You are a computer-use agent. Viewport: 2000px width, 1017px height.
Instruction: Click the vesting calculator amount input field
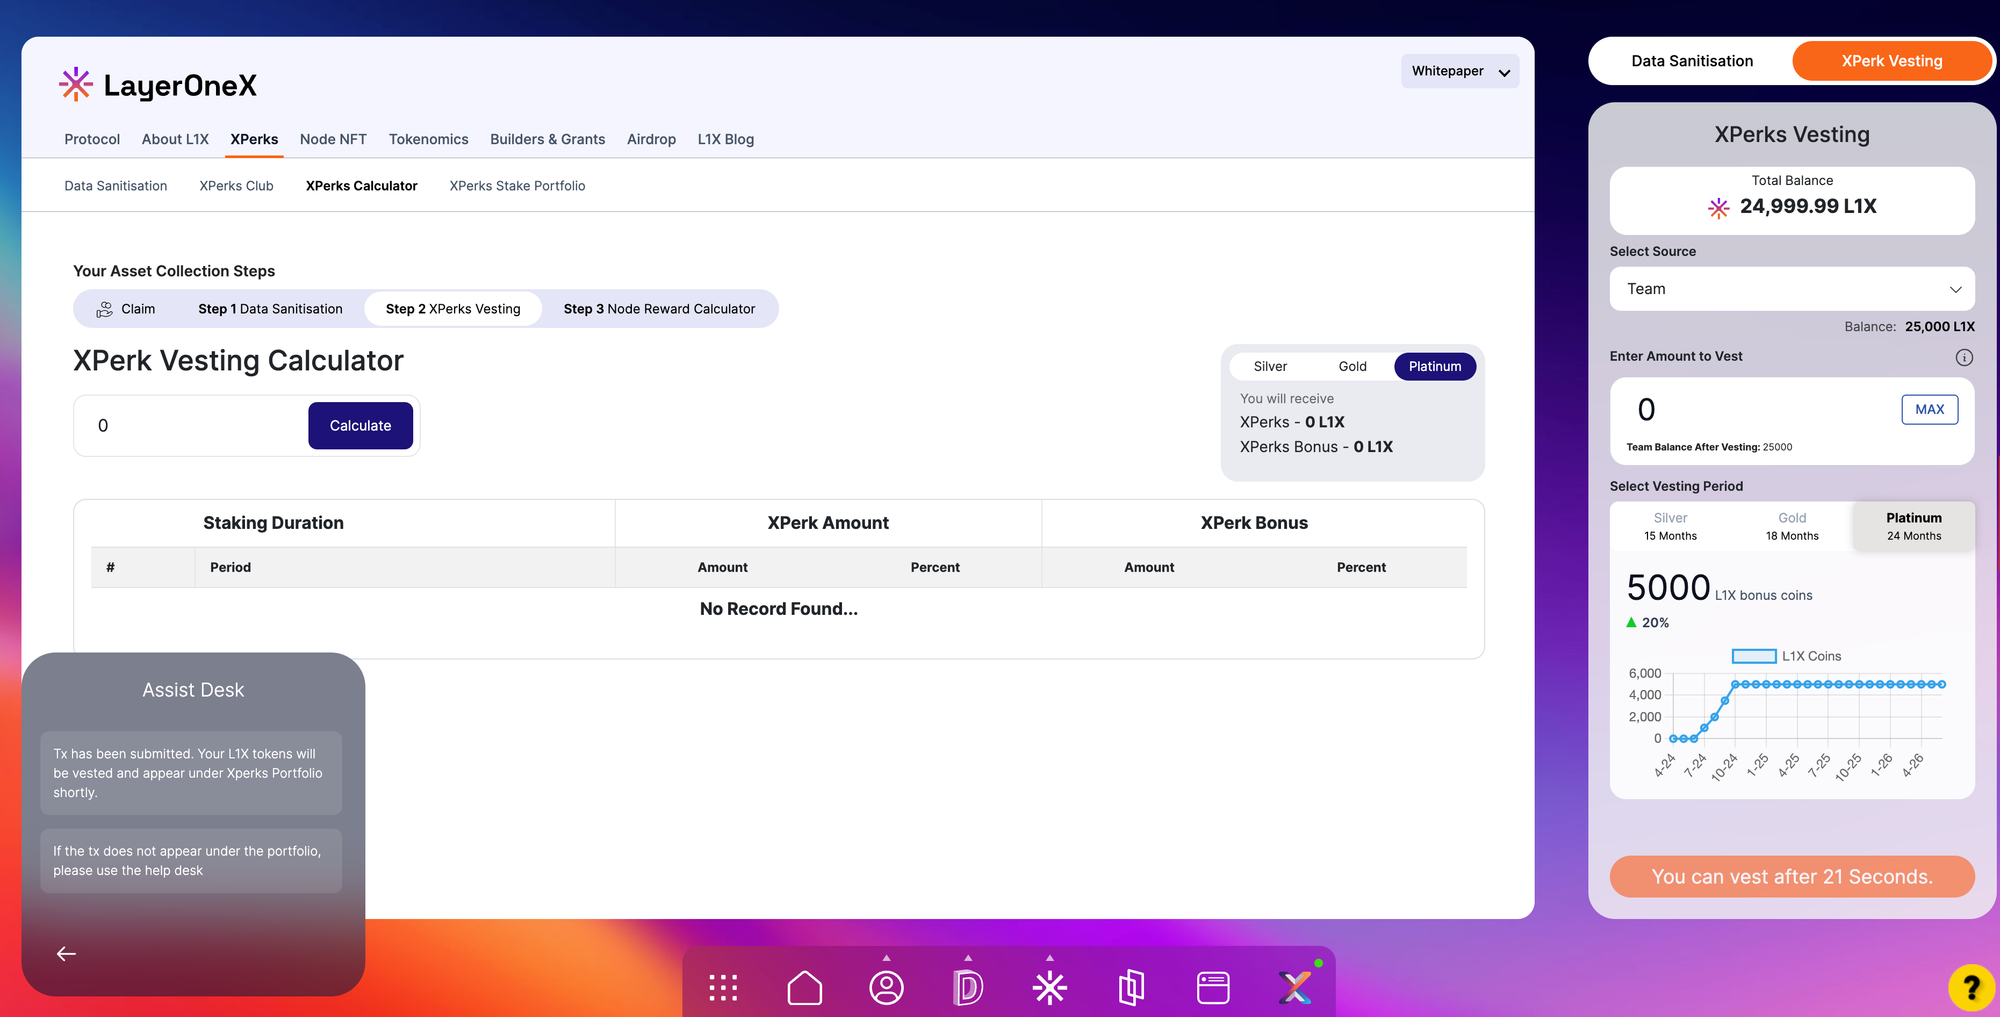195,426
